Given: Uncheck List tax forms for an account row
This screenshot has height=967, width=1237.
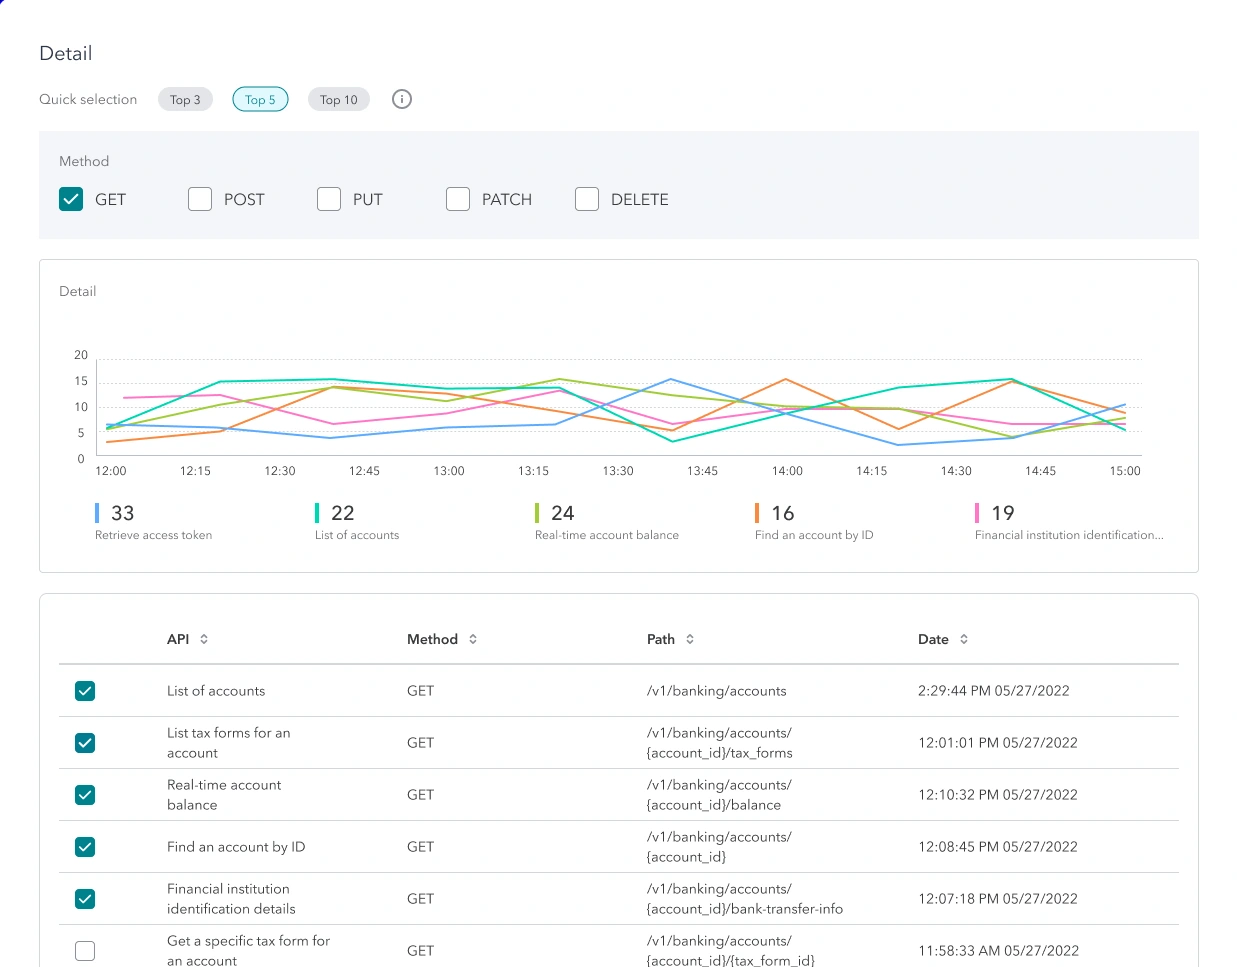Looking at the screenshot, I should tap(85, 743).
